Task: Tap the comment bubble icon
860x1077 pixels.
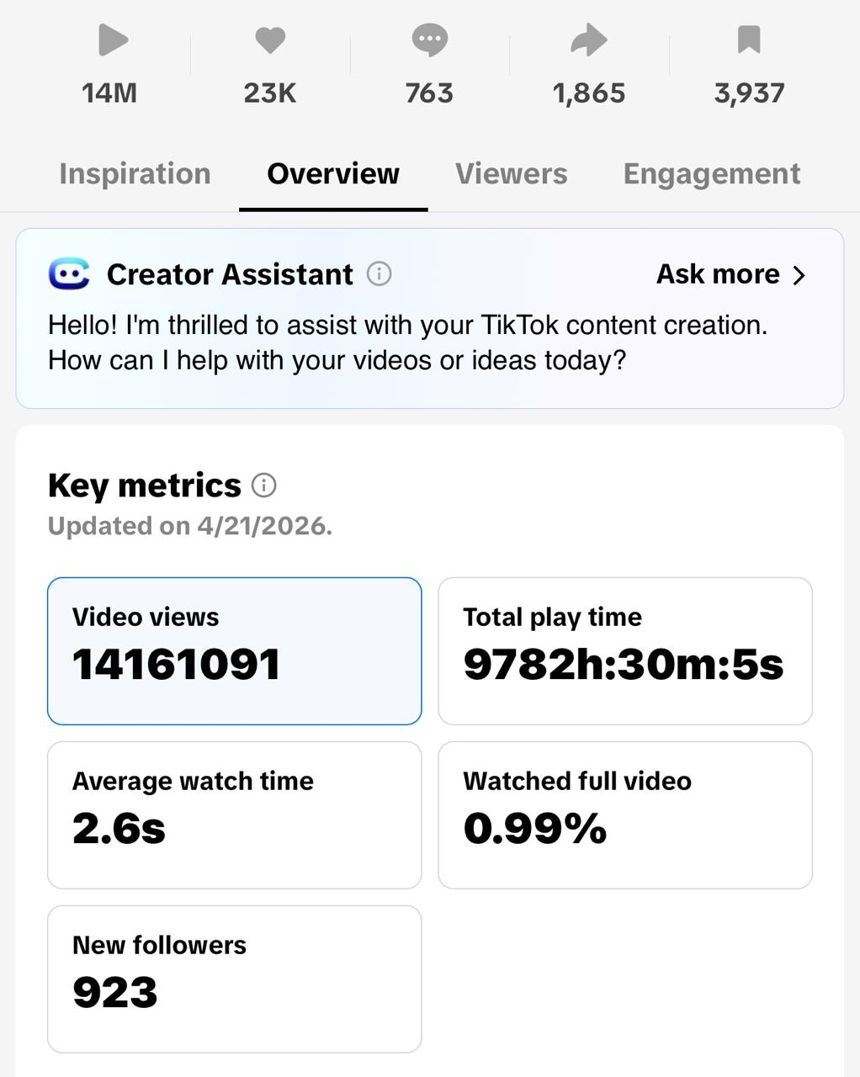Action: [429, 39]
